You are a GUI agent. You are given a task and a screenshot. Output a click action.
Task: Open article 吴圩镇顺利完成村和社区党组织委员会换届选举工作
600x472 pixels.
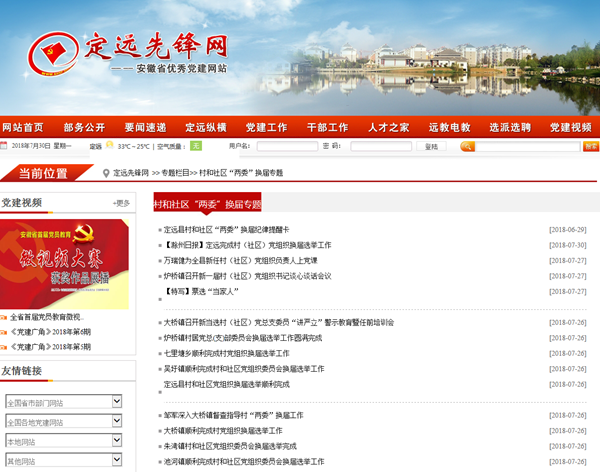244,369
